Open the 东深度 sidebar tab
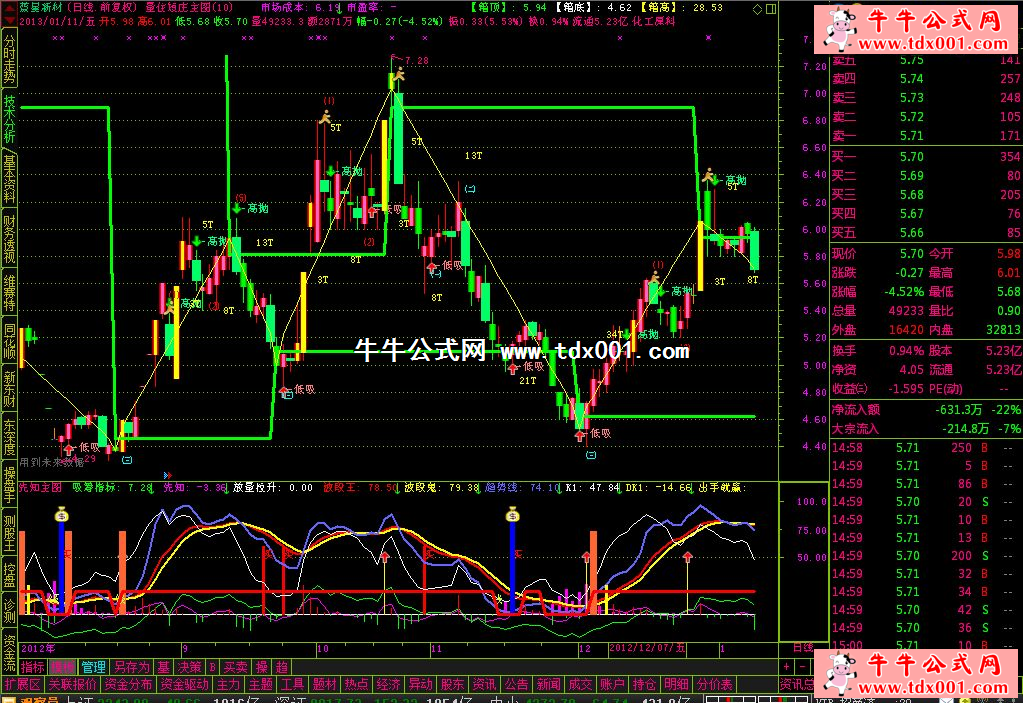The width and height of the screenshot is (1023, 703). click(9, 437)
